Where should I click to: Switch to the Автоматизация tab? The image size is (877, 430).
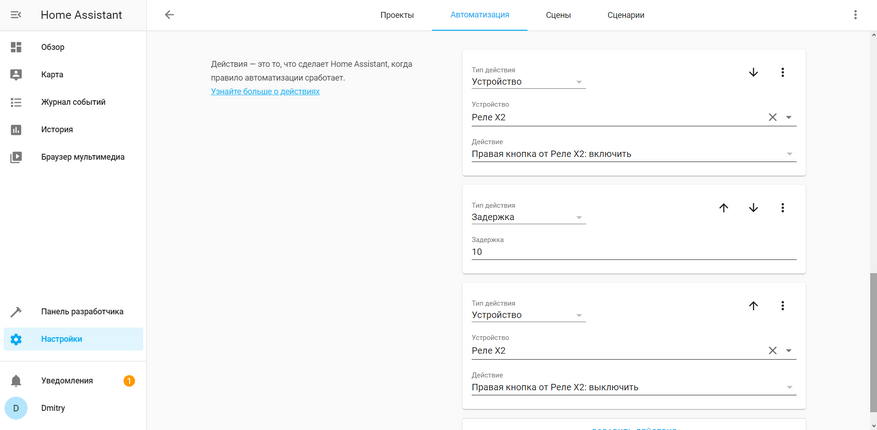pyautogui.click(x=480, y=15)
